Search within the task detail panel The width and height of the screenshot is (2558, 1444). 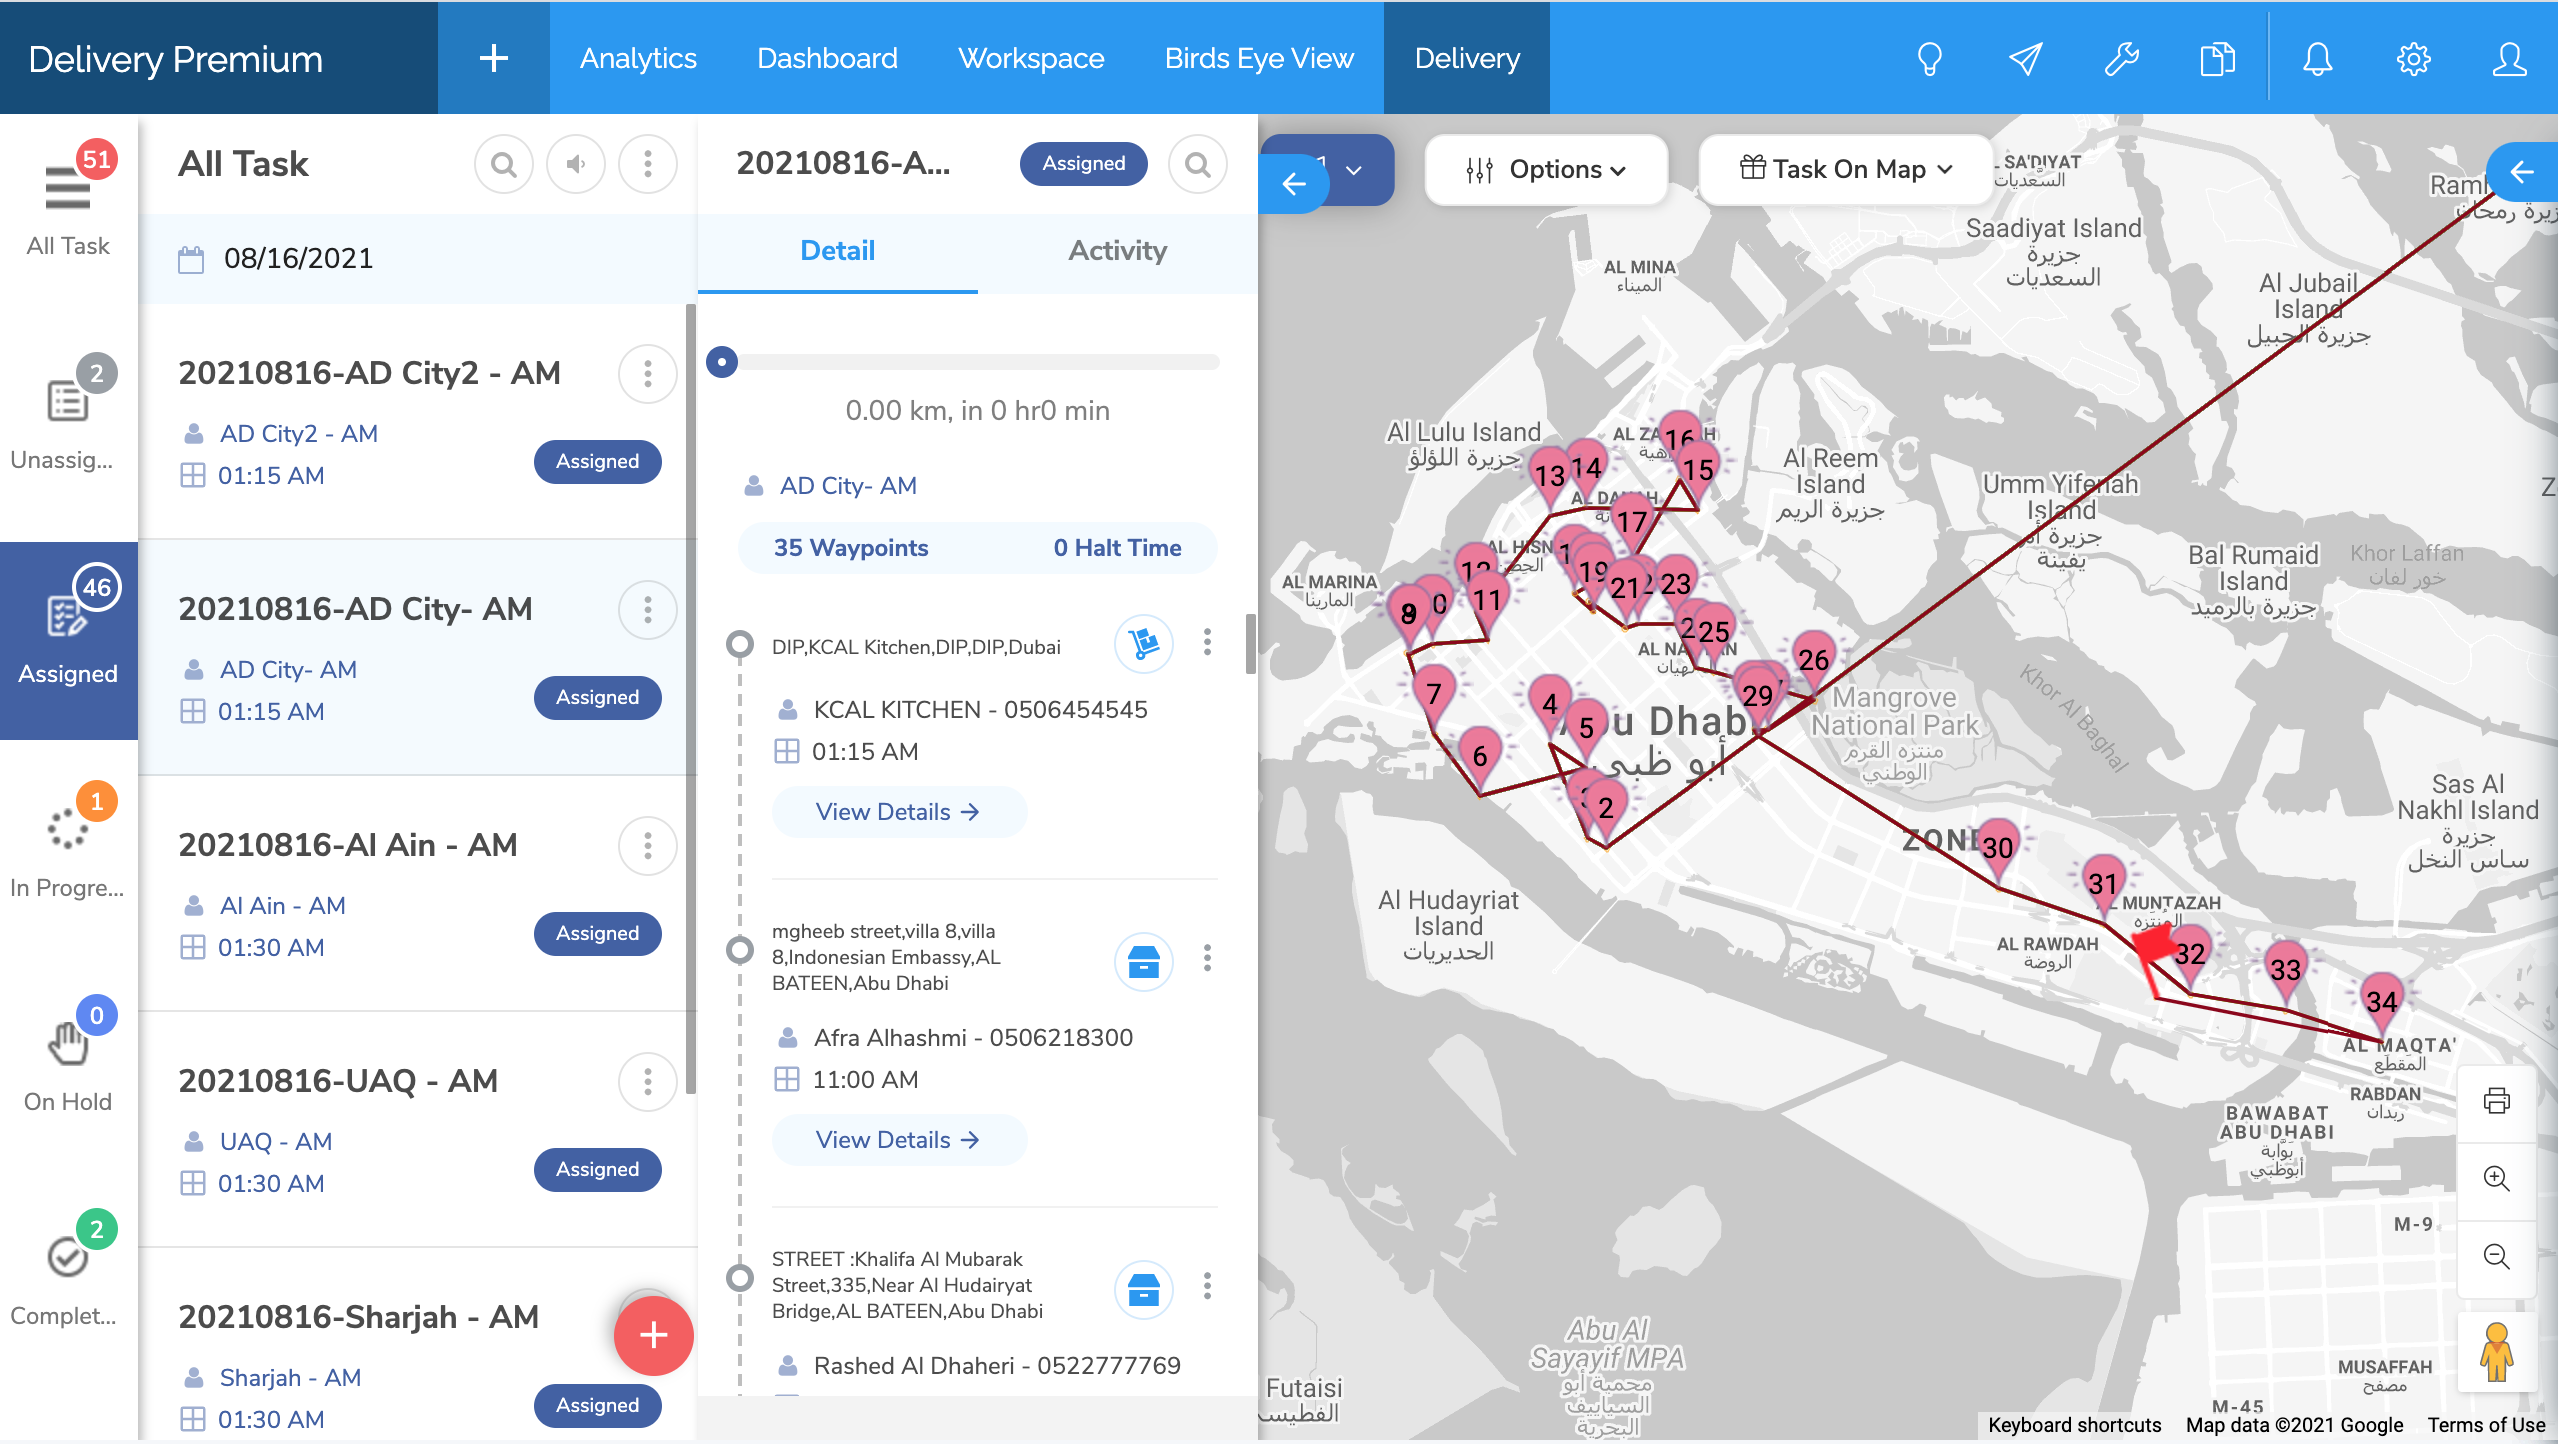click(x=1198, y=164)
